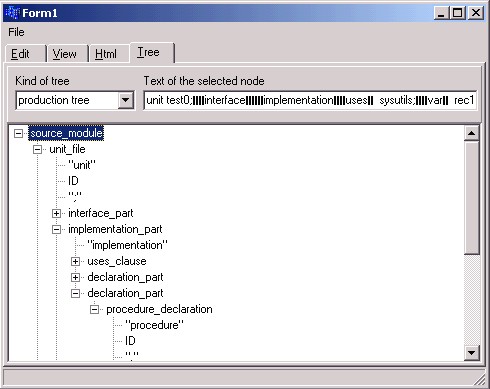Image resolution: width=490 pixels, height=389 pixels.
Task: Collapse the second declaration_part node
Action: coord(75,293)
